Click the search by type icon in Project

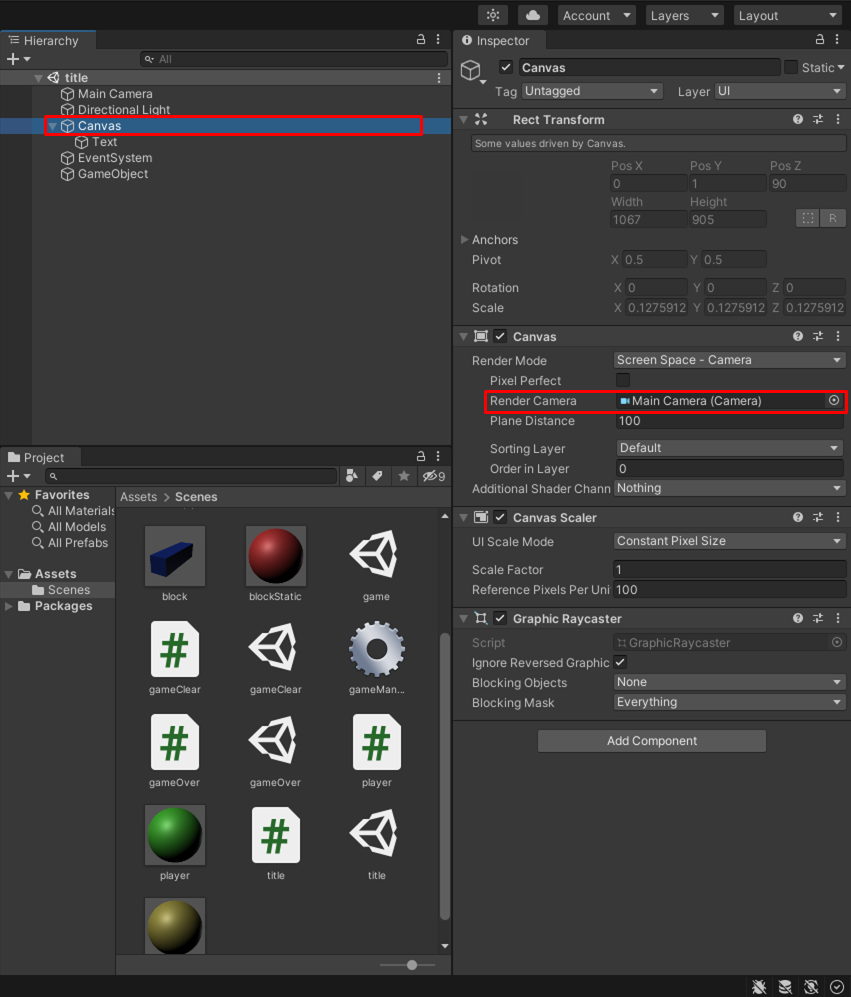point(352,476)
